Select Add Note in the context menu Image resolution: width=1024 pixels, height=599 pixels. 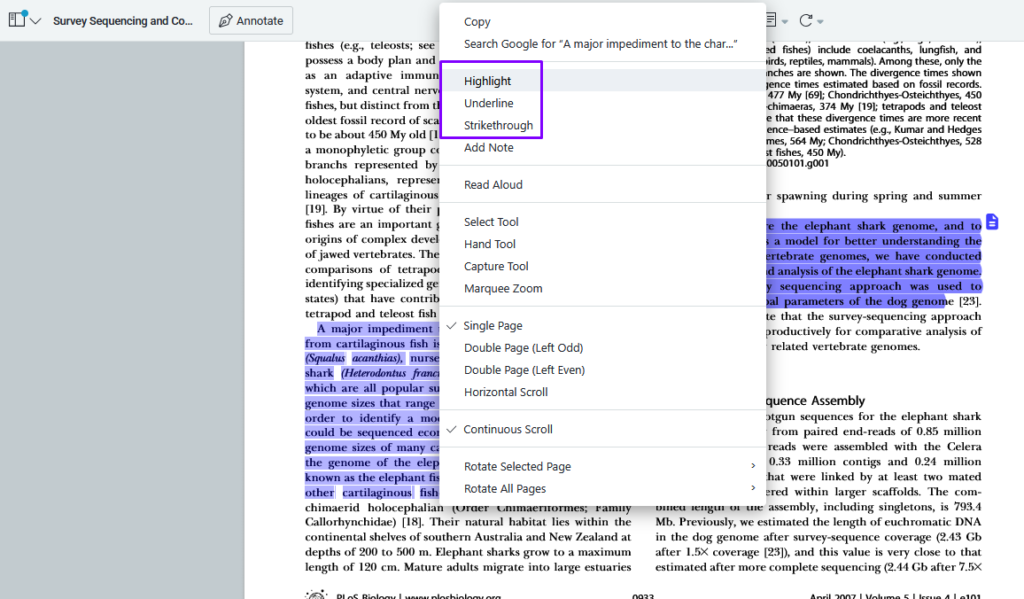(489, 147)
